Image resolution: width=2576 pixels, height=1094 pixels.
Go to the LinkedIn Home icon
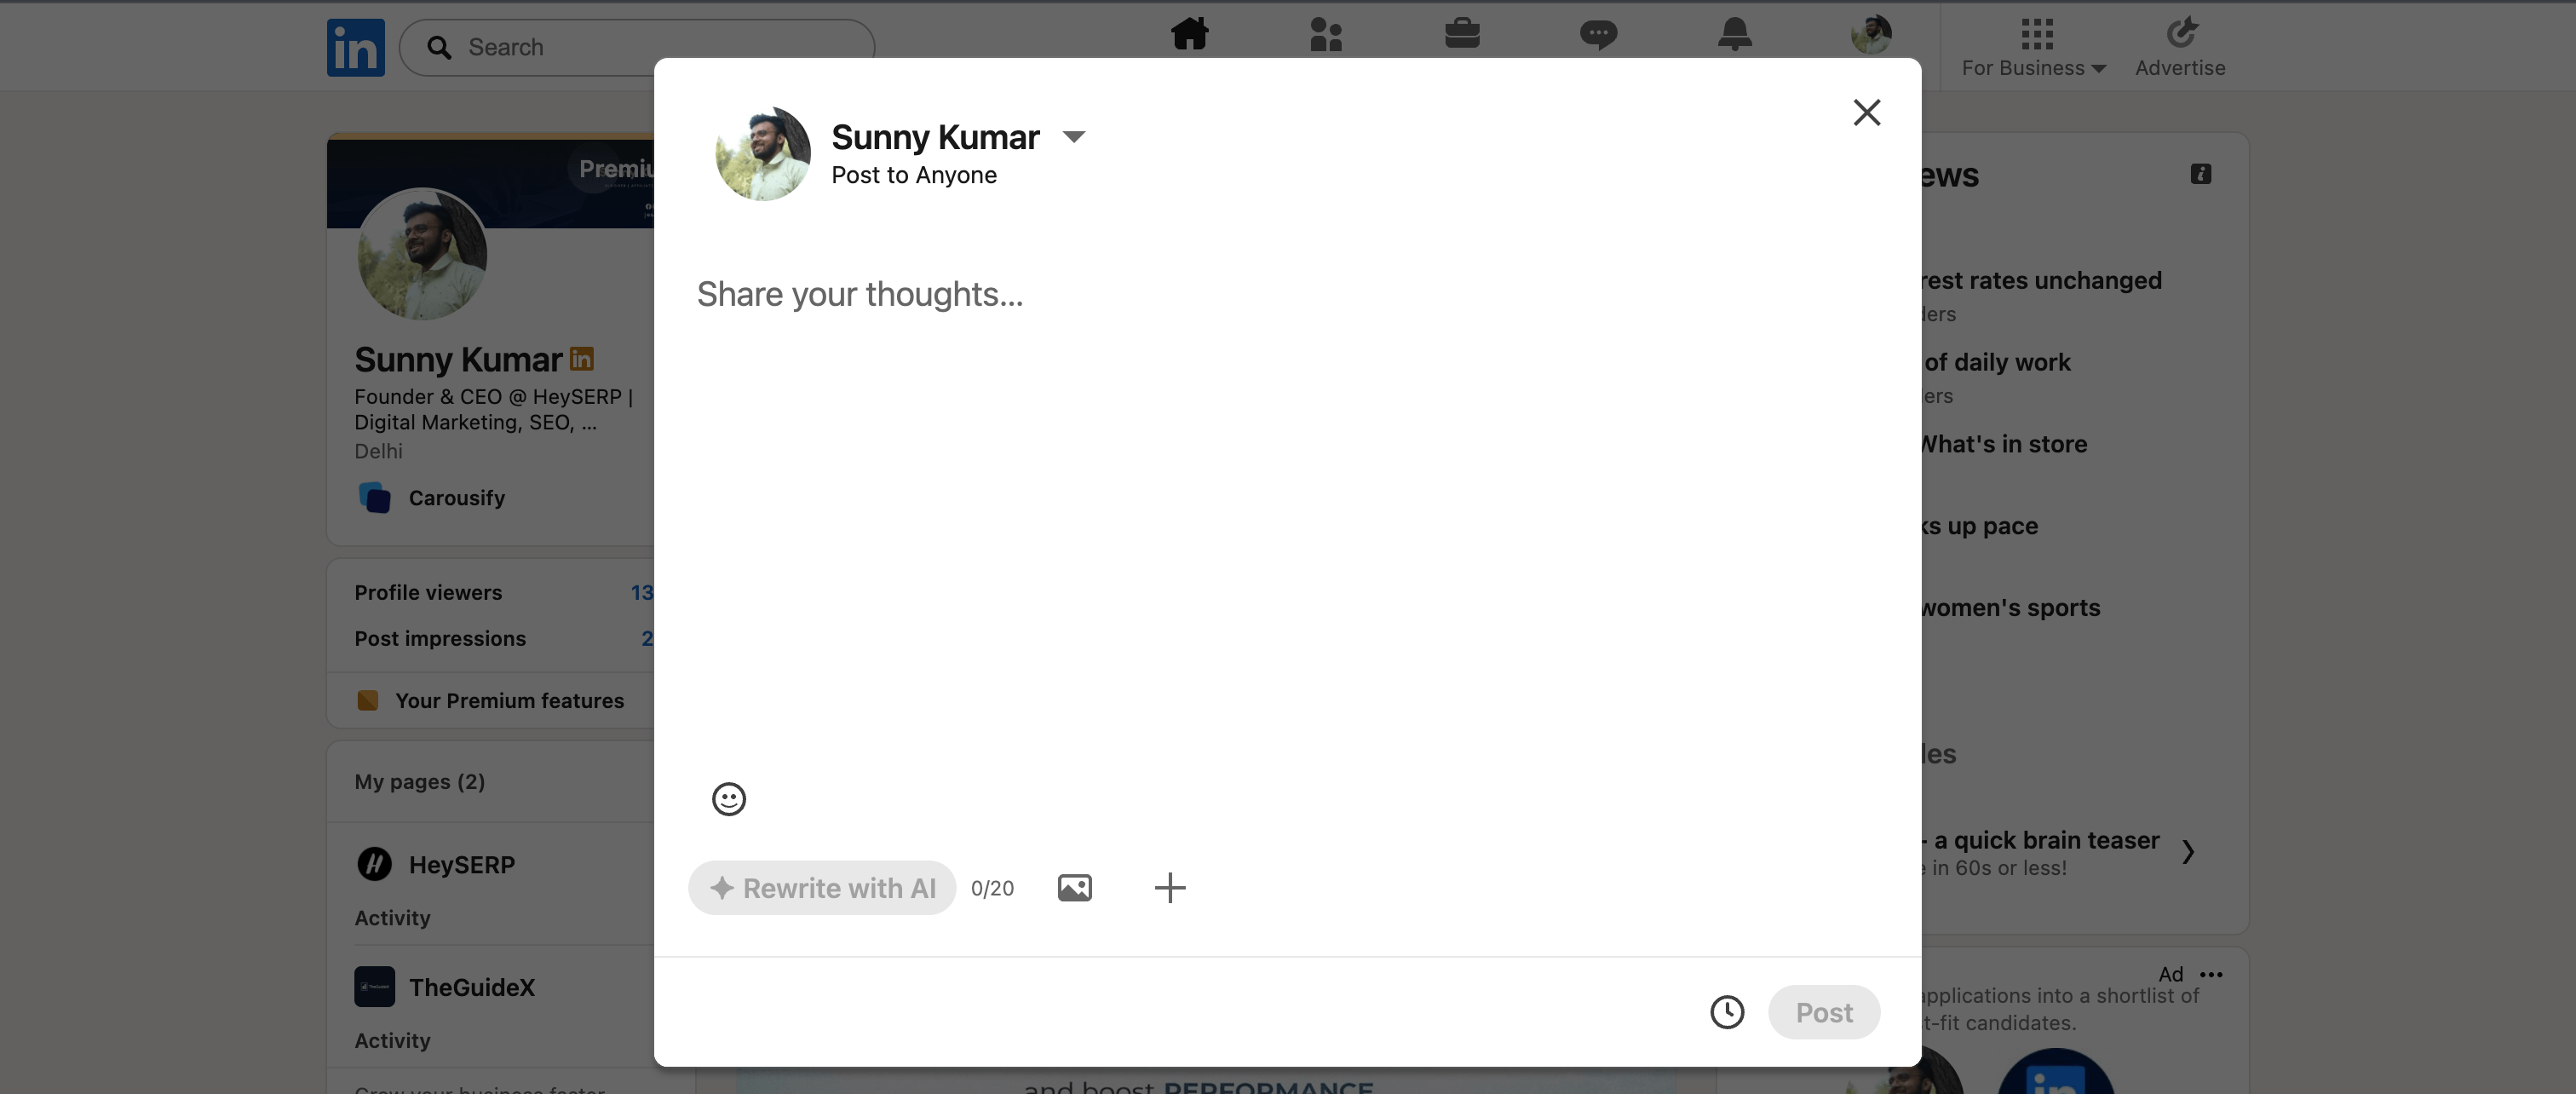pyautogui.click(x=1189, y=35)
